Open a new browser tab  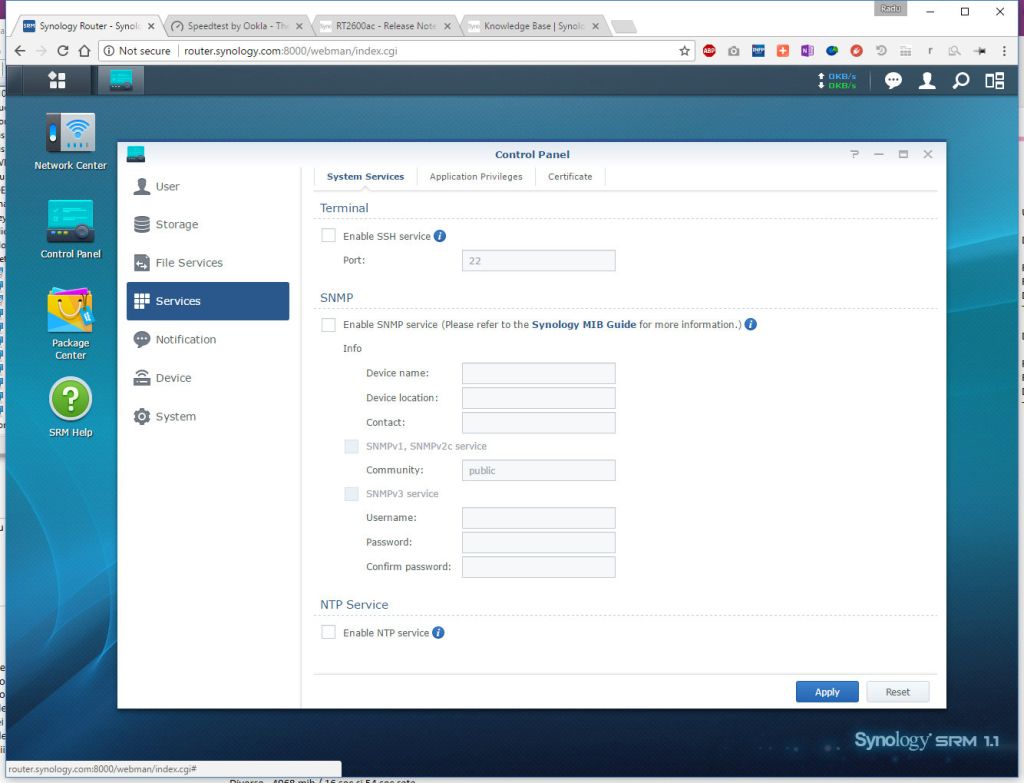[x=624, y=26]
